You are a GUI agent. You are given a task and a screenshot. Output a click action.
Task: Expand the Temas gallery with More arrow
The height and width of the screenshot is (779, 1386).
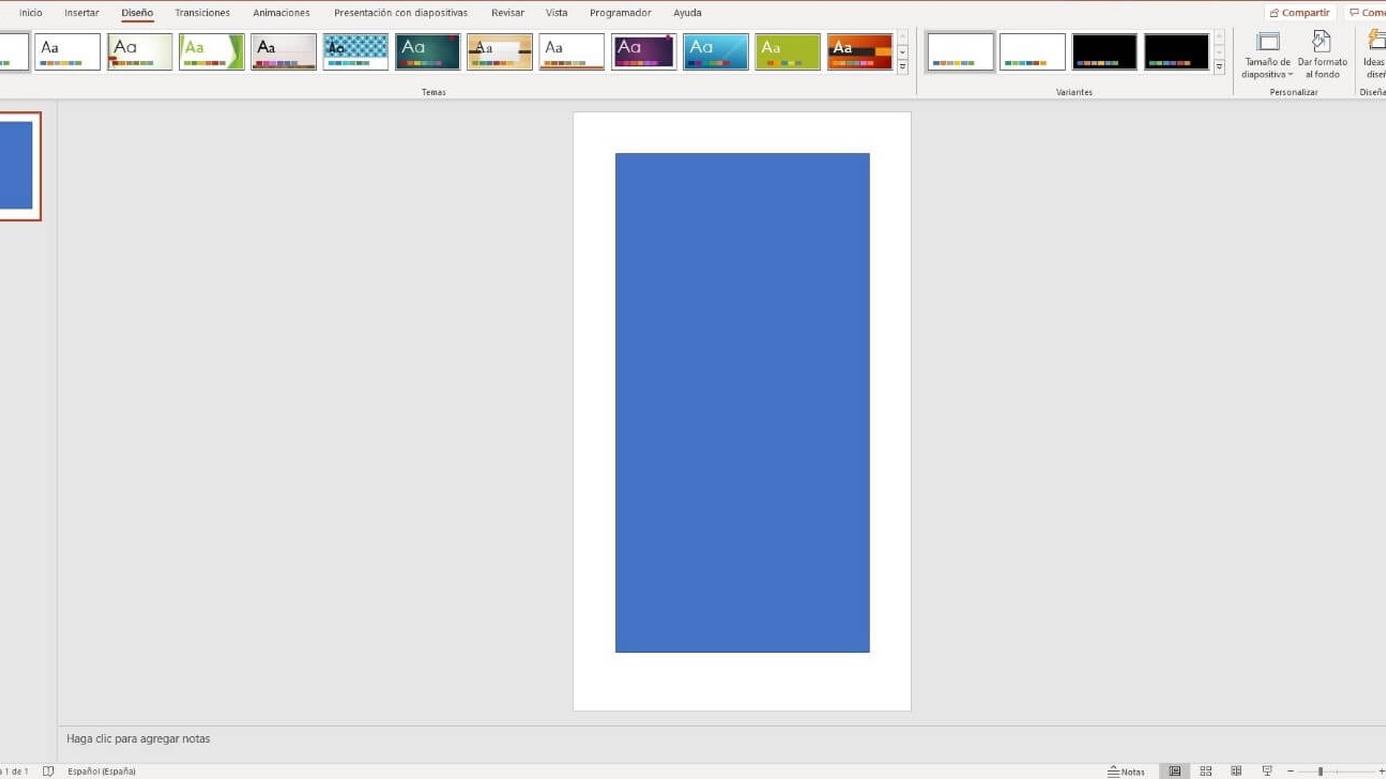902,68
